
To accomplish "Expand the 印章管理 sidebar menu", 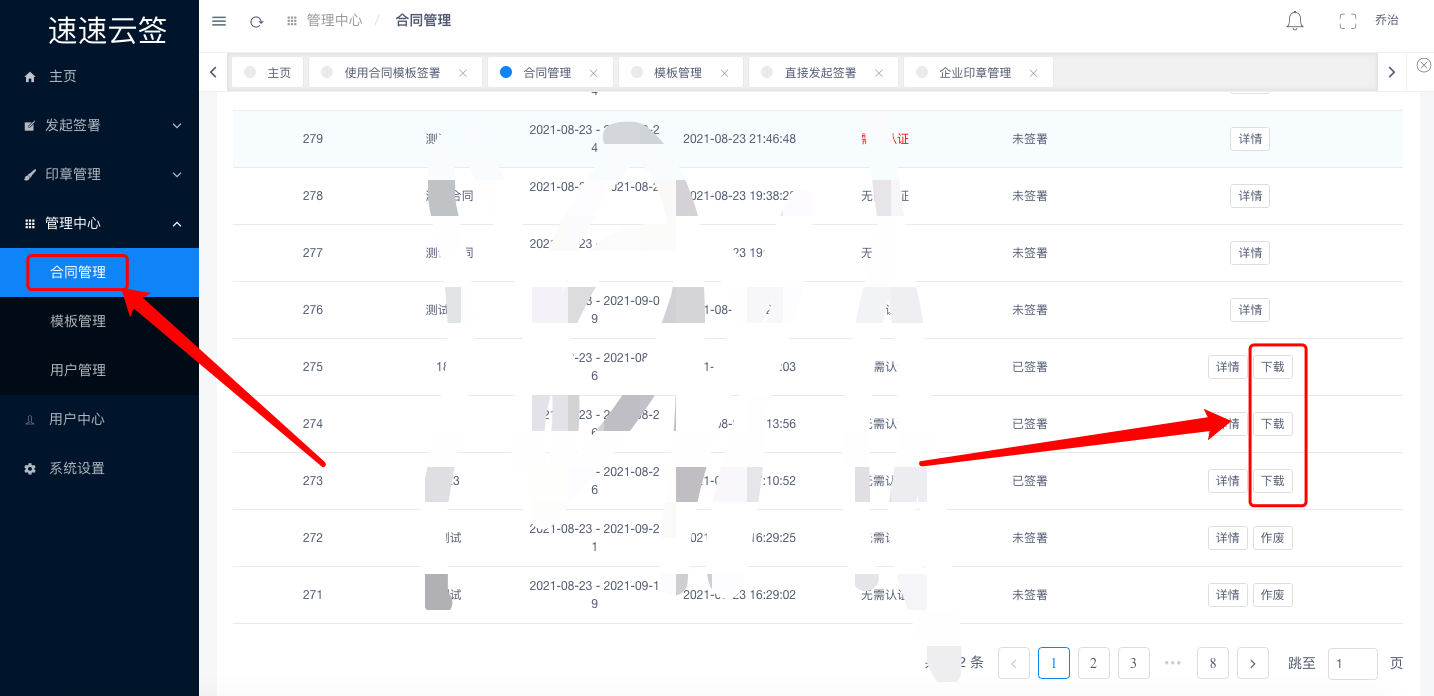I will (99, 174).
